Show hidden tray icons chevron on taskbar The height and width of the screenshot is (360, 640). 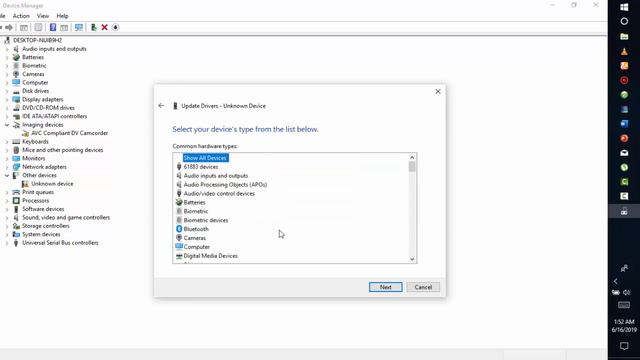pyautogui.click(x=616, y=281)
